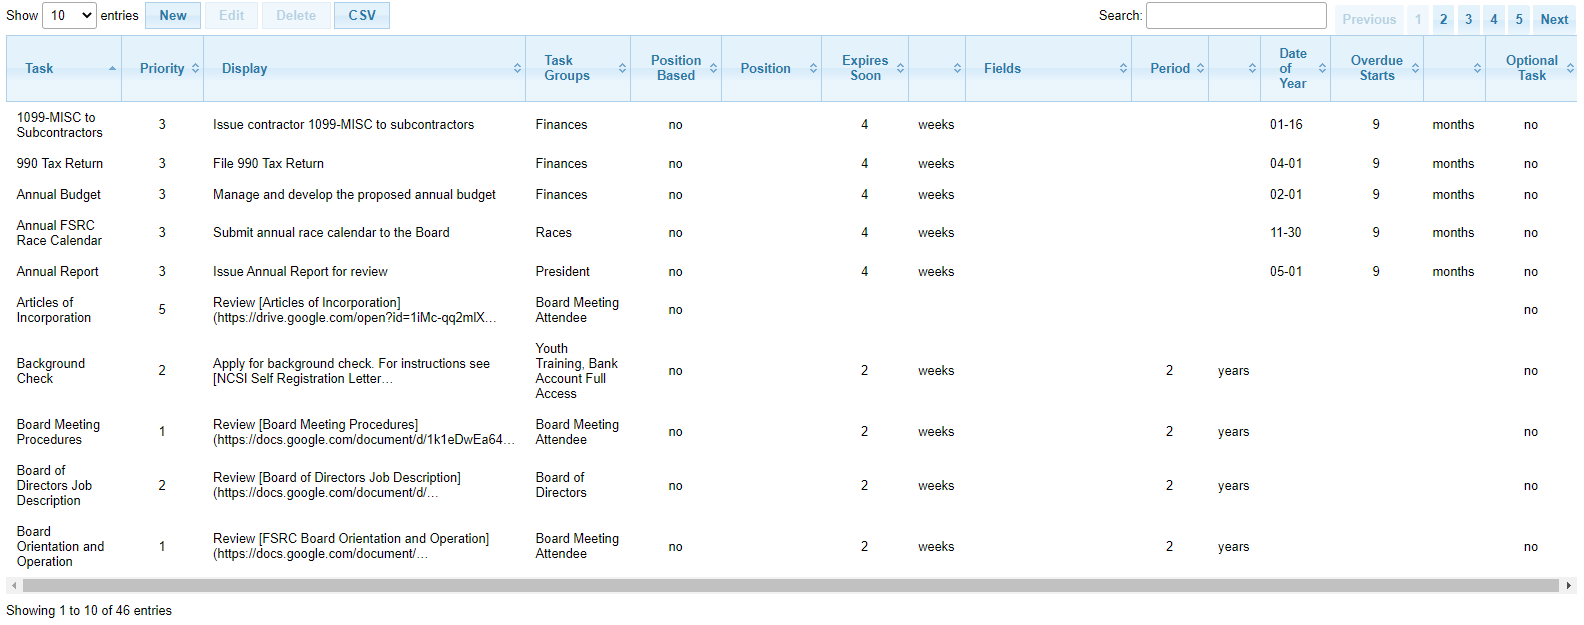Sort by Task column header
The width and height of the screenshot is (1584, 625).
pos(64,68)
